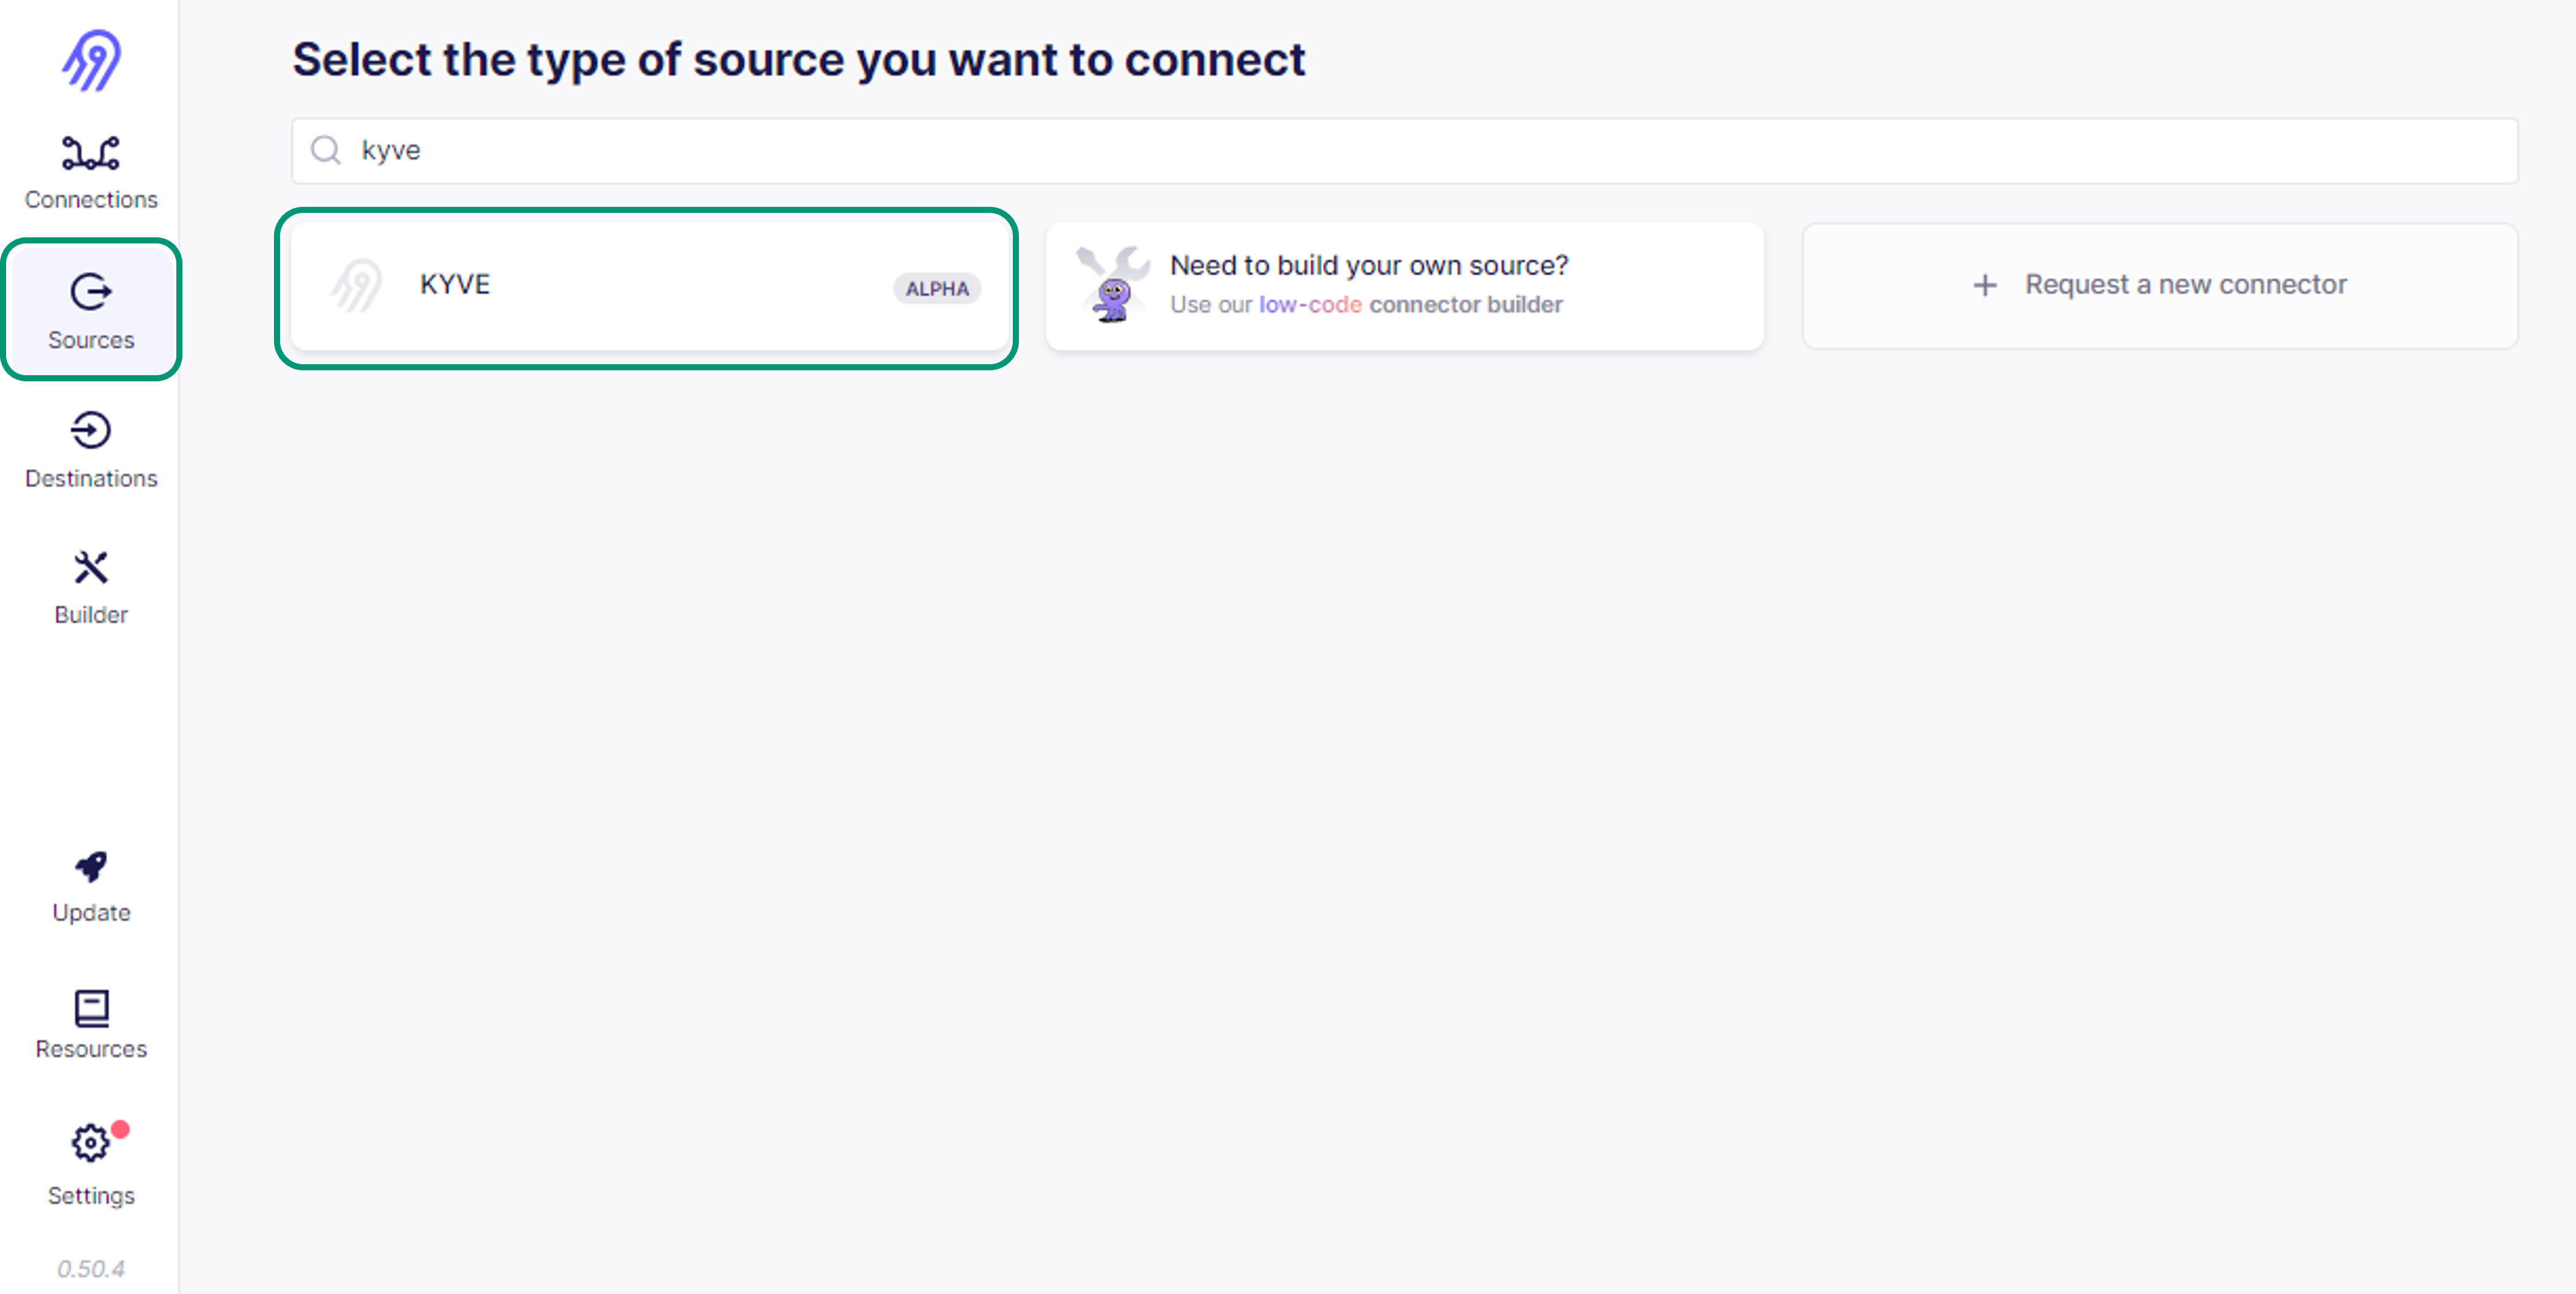Open the Resources panel

pos(91,1022)
